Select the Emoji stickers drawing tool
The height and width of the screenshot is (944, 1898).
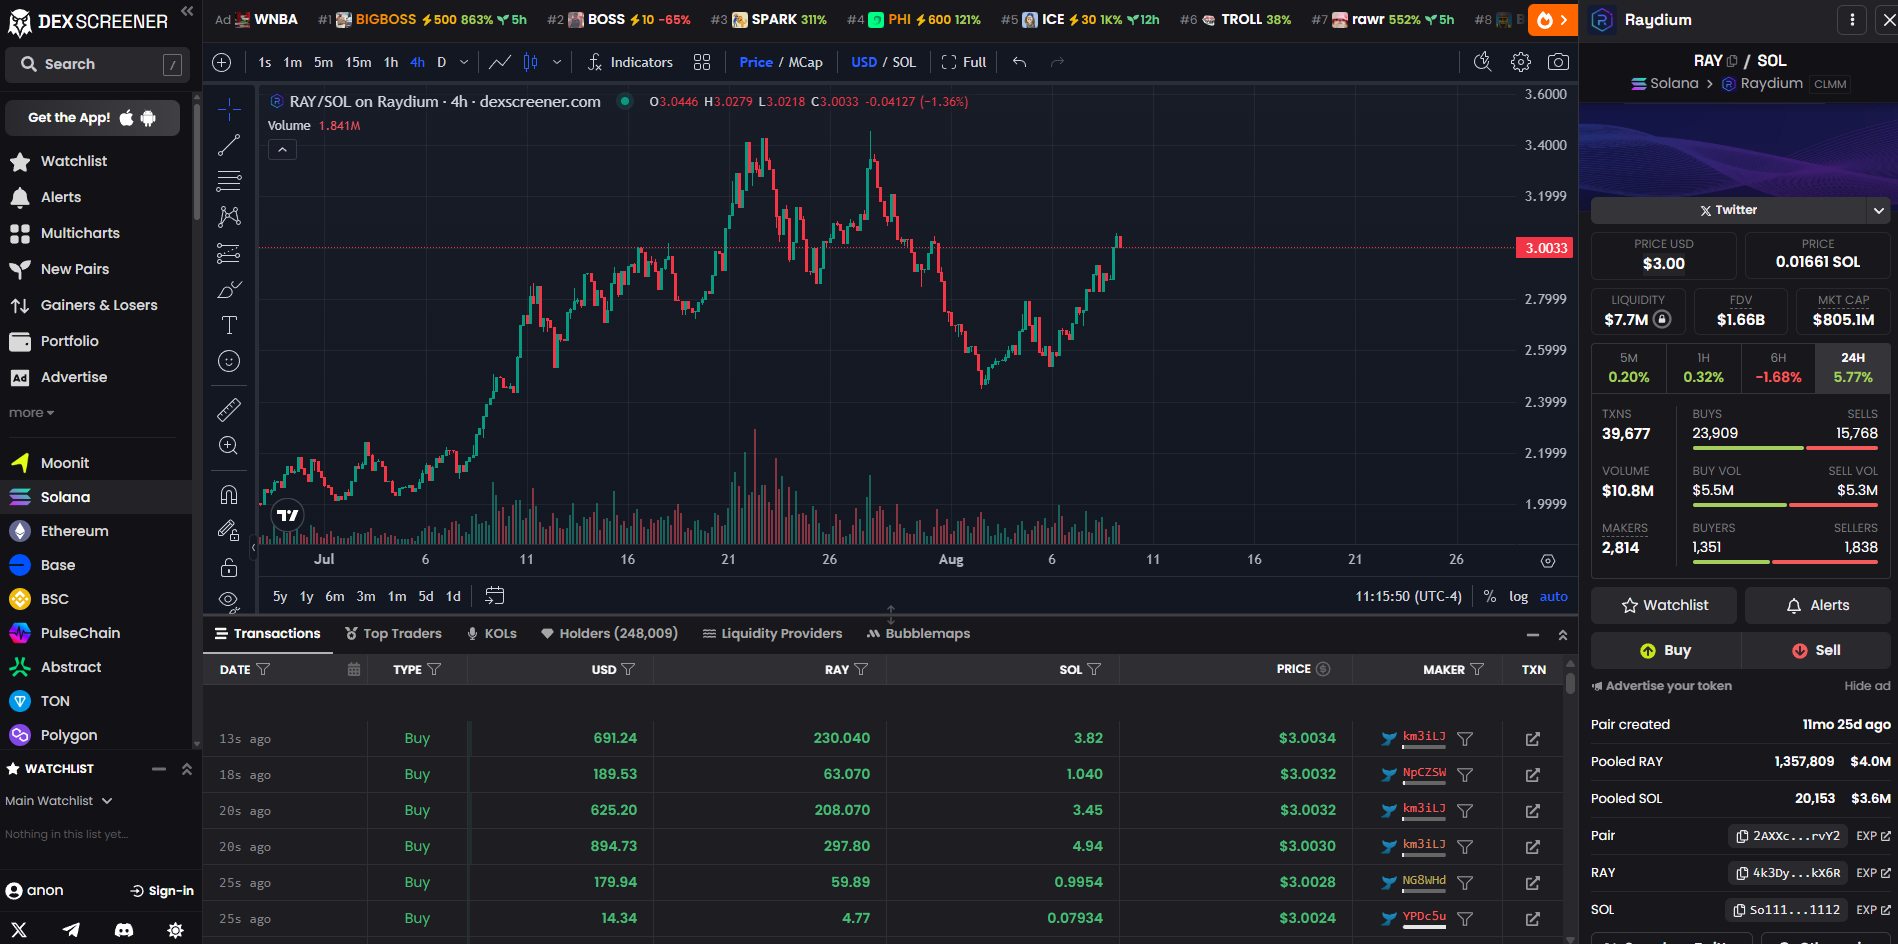pos(229,360)
